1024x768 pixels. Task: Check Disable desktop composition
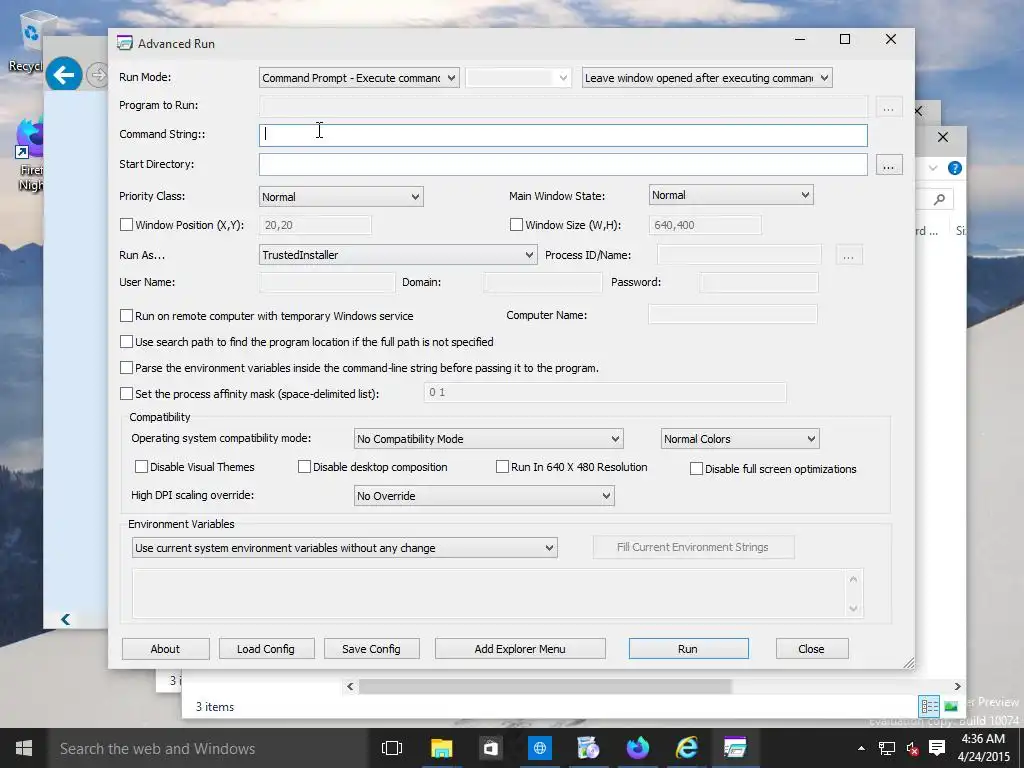[304, 467]
